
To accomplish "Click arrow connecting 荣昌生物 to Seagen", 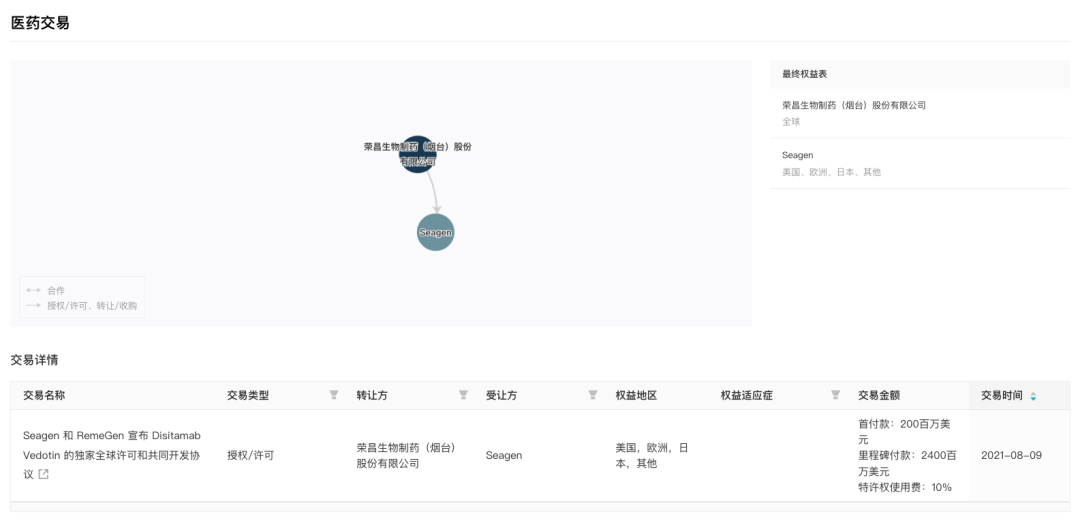I will [x=430, y=192].
